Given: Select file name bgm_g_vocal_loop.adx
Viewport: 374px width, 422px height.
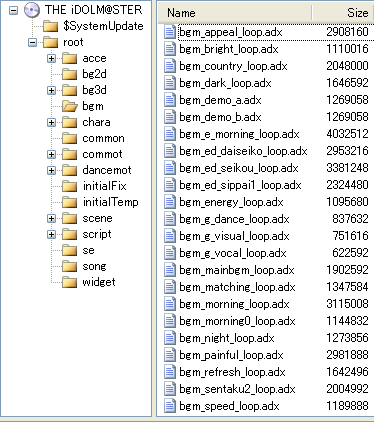Looking at the screenshot, I should point(233,253).
